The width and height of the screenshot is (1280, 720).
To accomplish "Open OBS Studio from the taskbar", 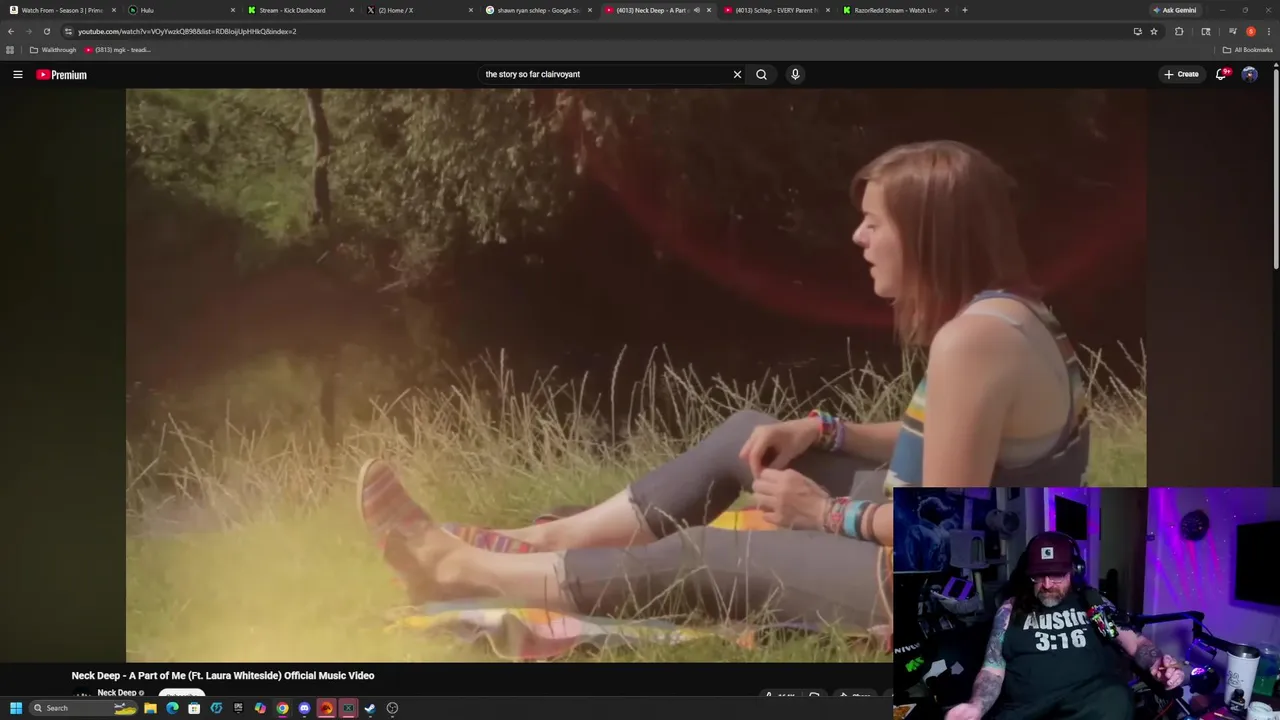I will pyautogui.click(x=392, y=708).
